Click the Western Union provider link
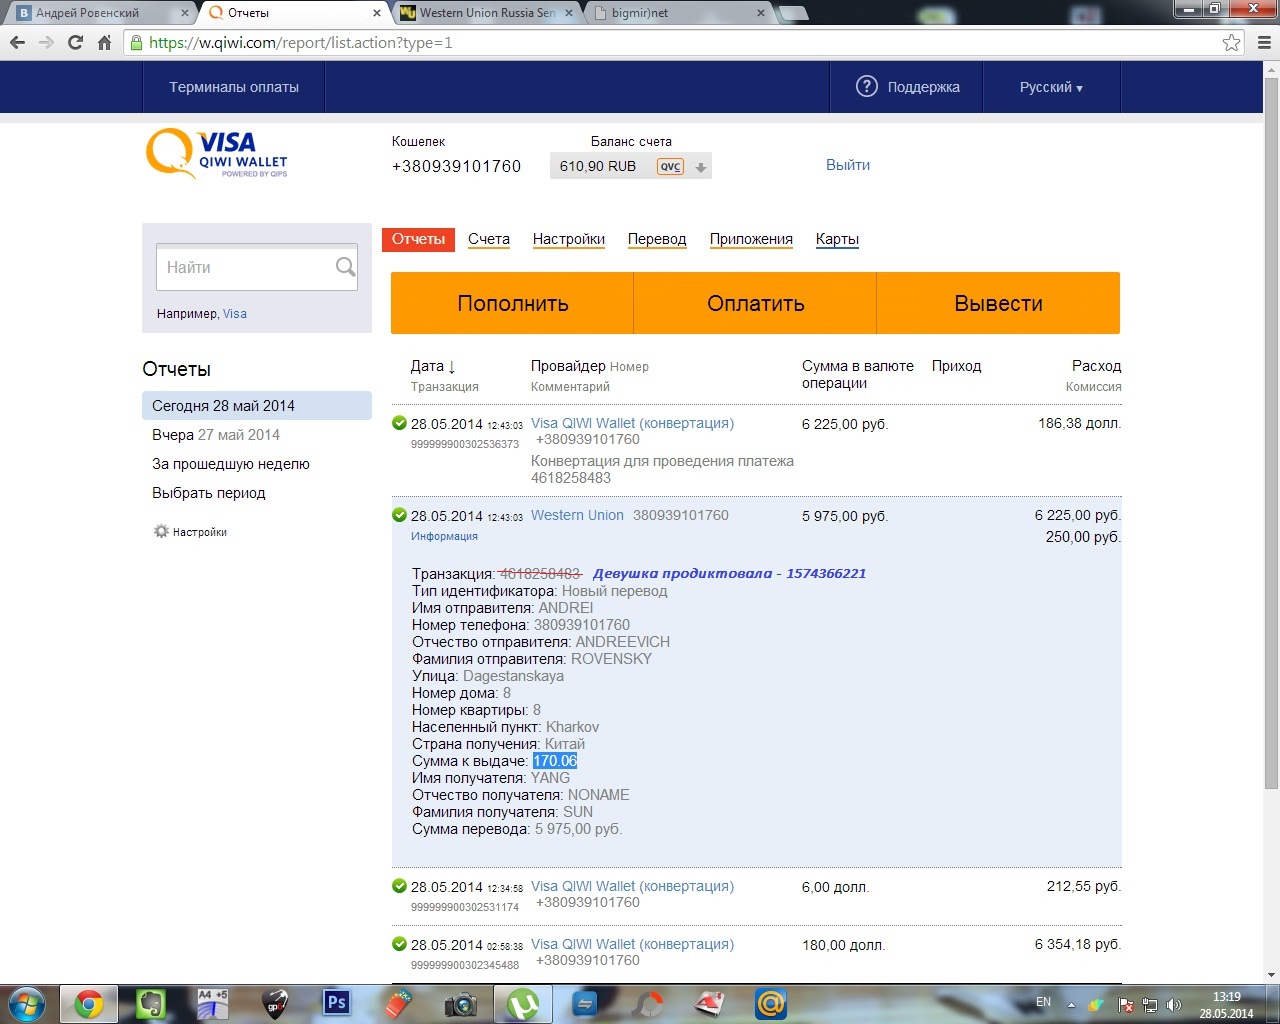This screenshot has width=1280, height=1024. click(577, 515)
